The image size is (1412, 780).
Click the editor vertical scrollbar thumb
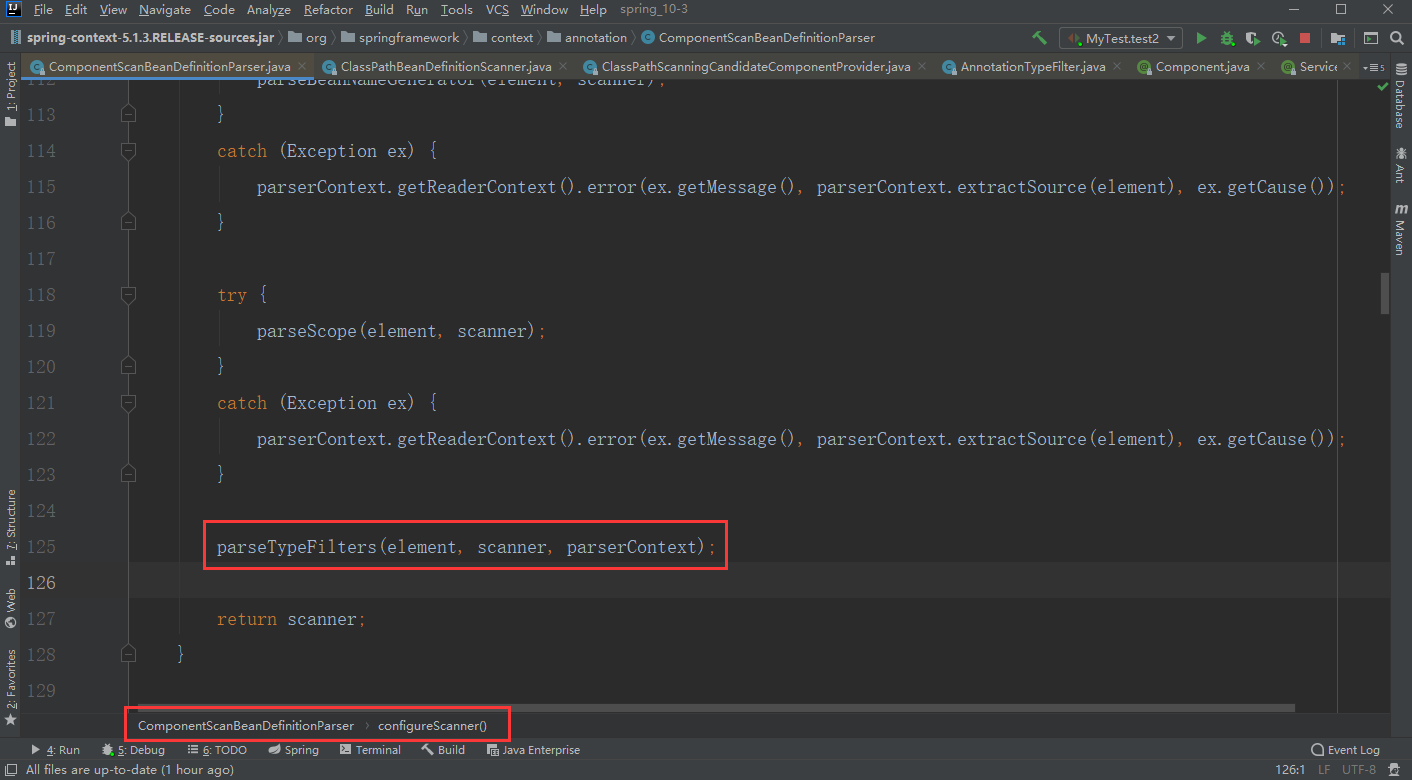(1384, 293)
